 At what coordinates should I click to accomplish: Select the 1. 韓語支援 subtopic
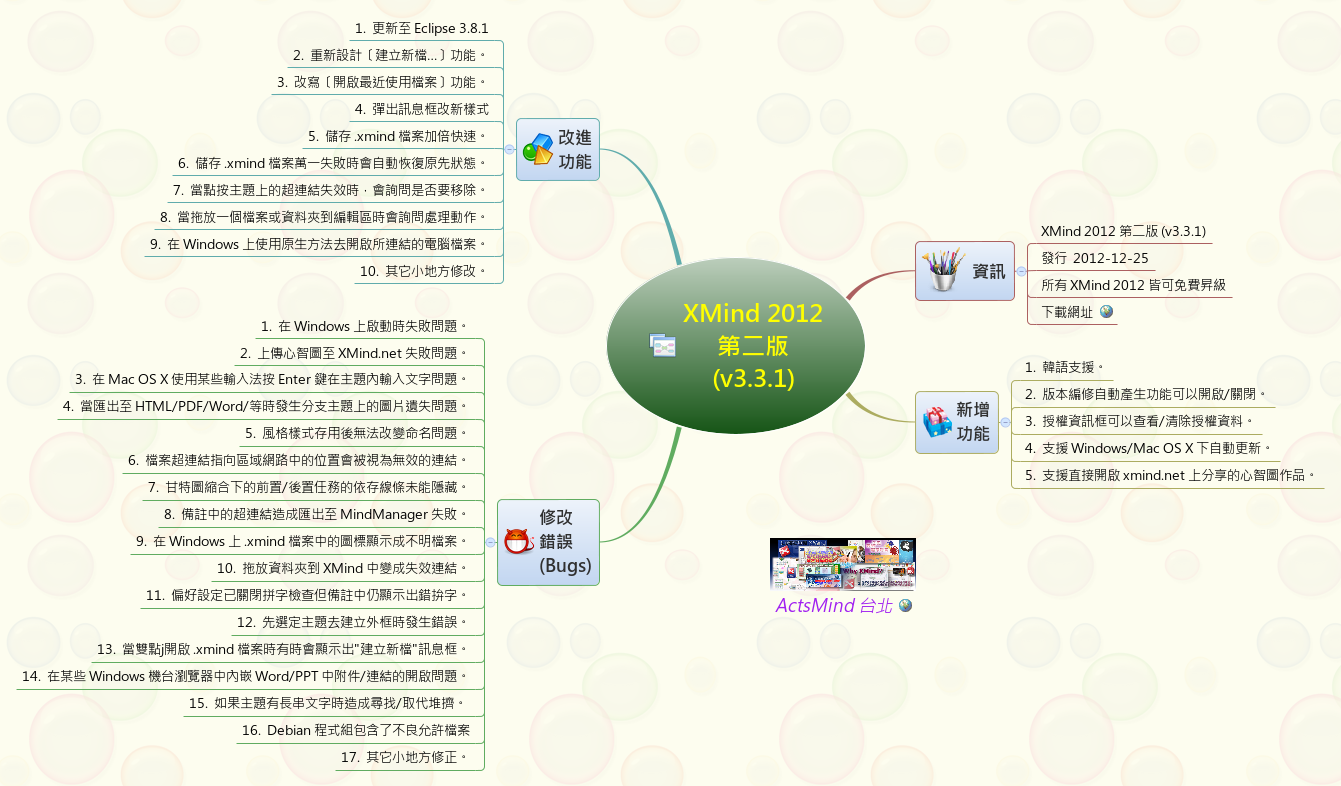point(1063,368)
